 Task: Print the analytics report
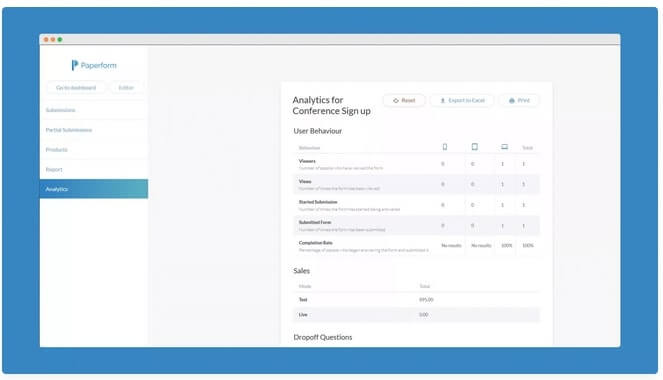coord(519,101)
